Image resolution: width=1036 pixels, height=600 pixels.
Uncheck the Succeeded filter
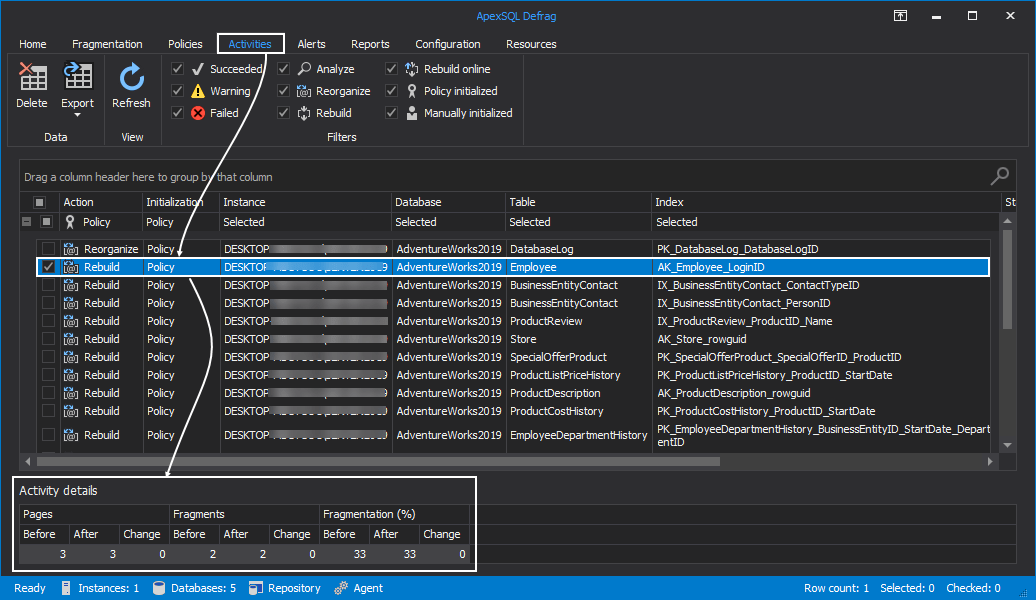coord(177,68)
